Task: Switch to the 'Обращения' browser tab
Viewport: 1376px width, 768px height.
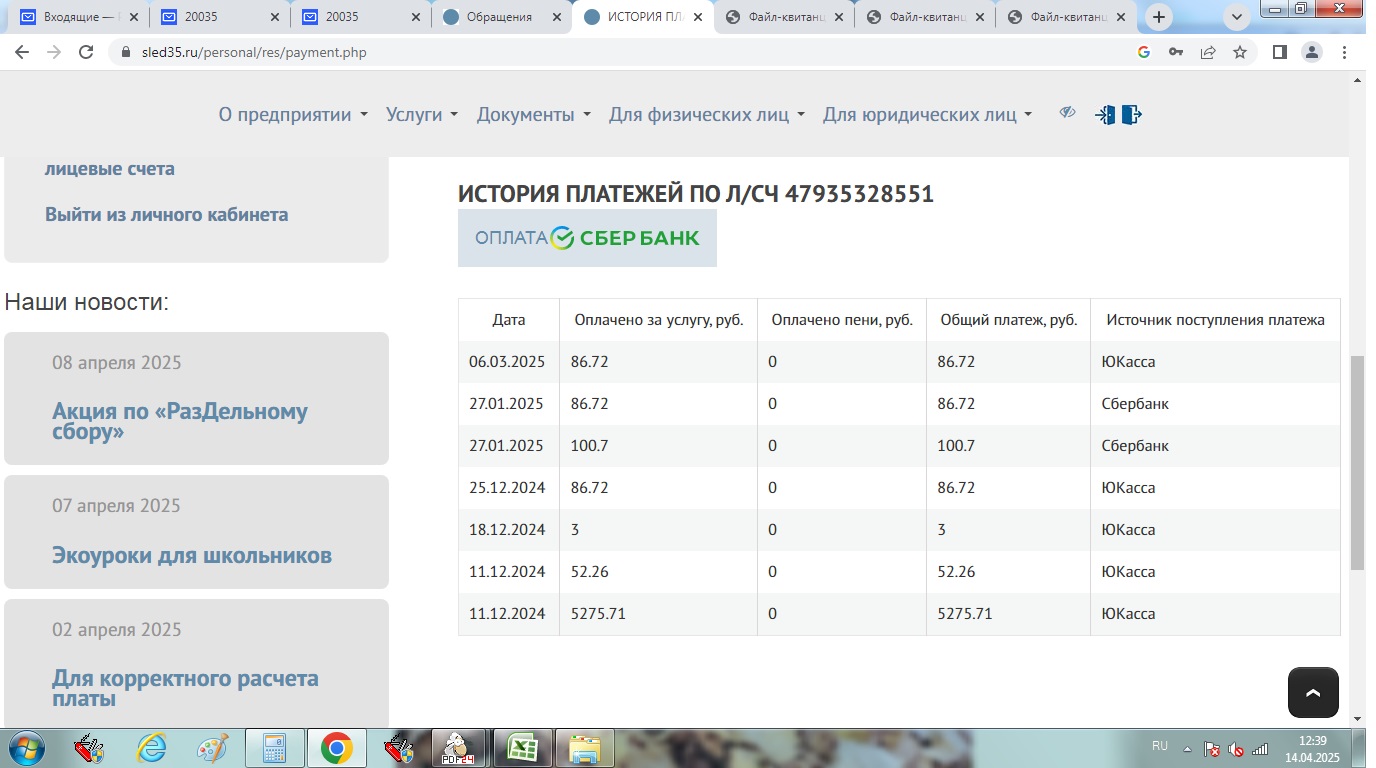Action: [x=500, y=17]
